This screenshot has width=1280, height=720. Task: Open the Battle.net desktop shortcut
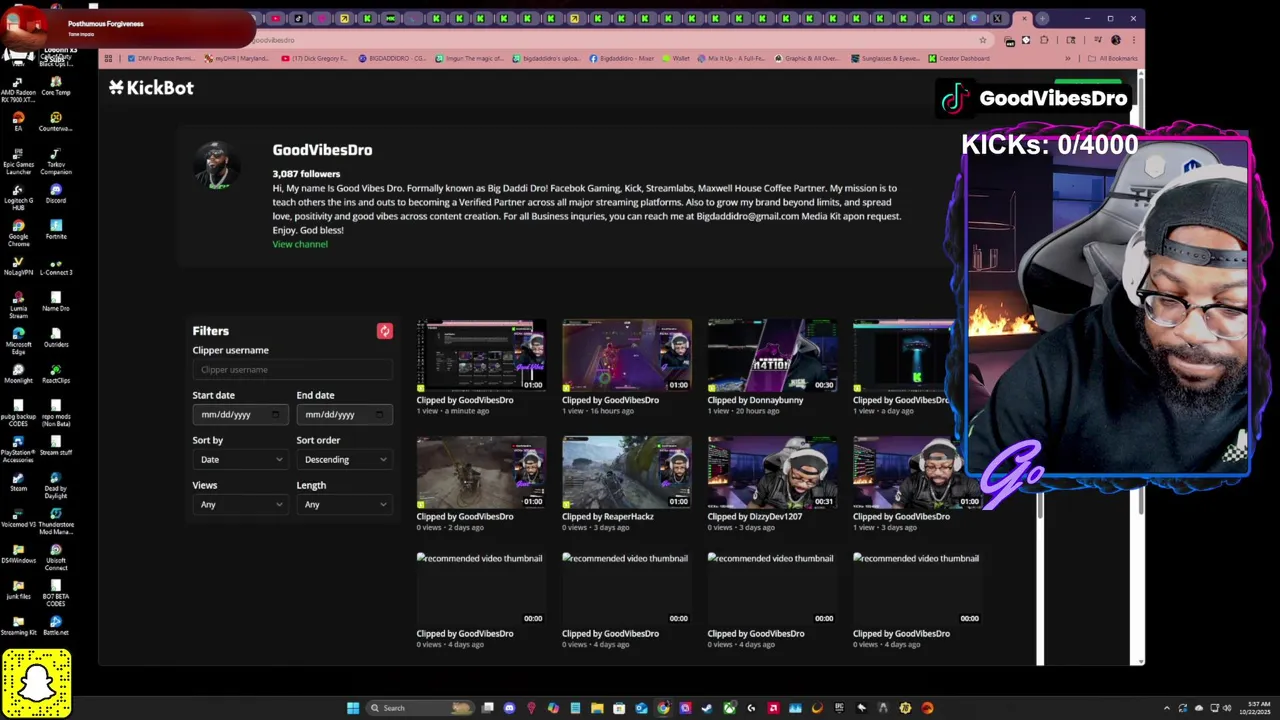click(56, 625)
